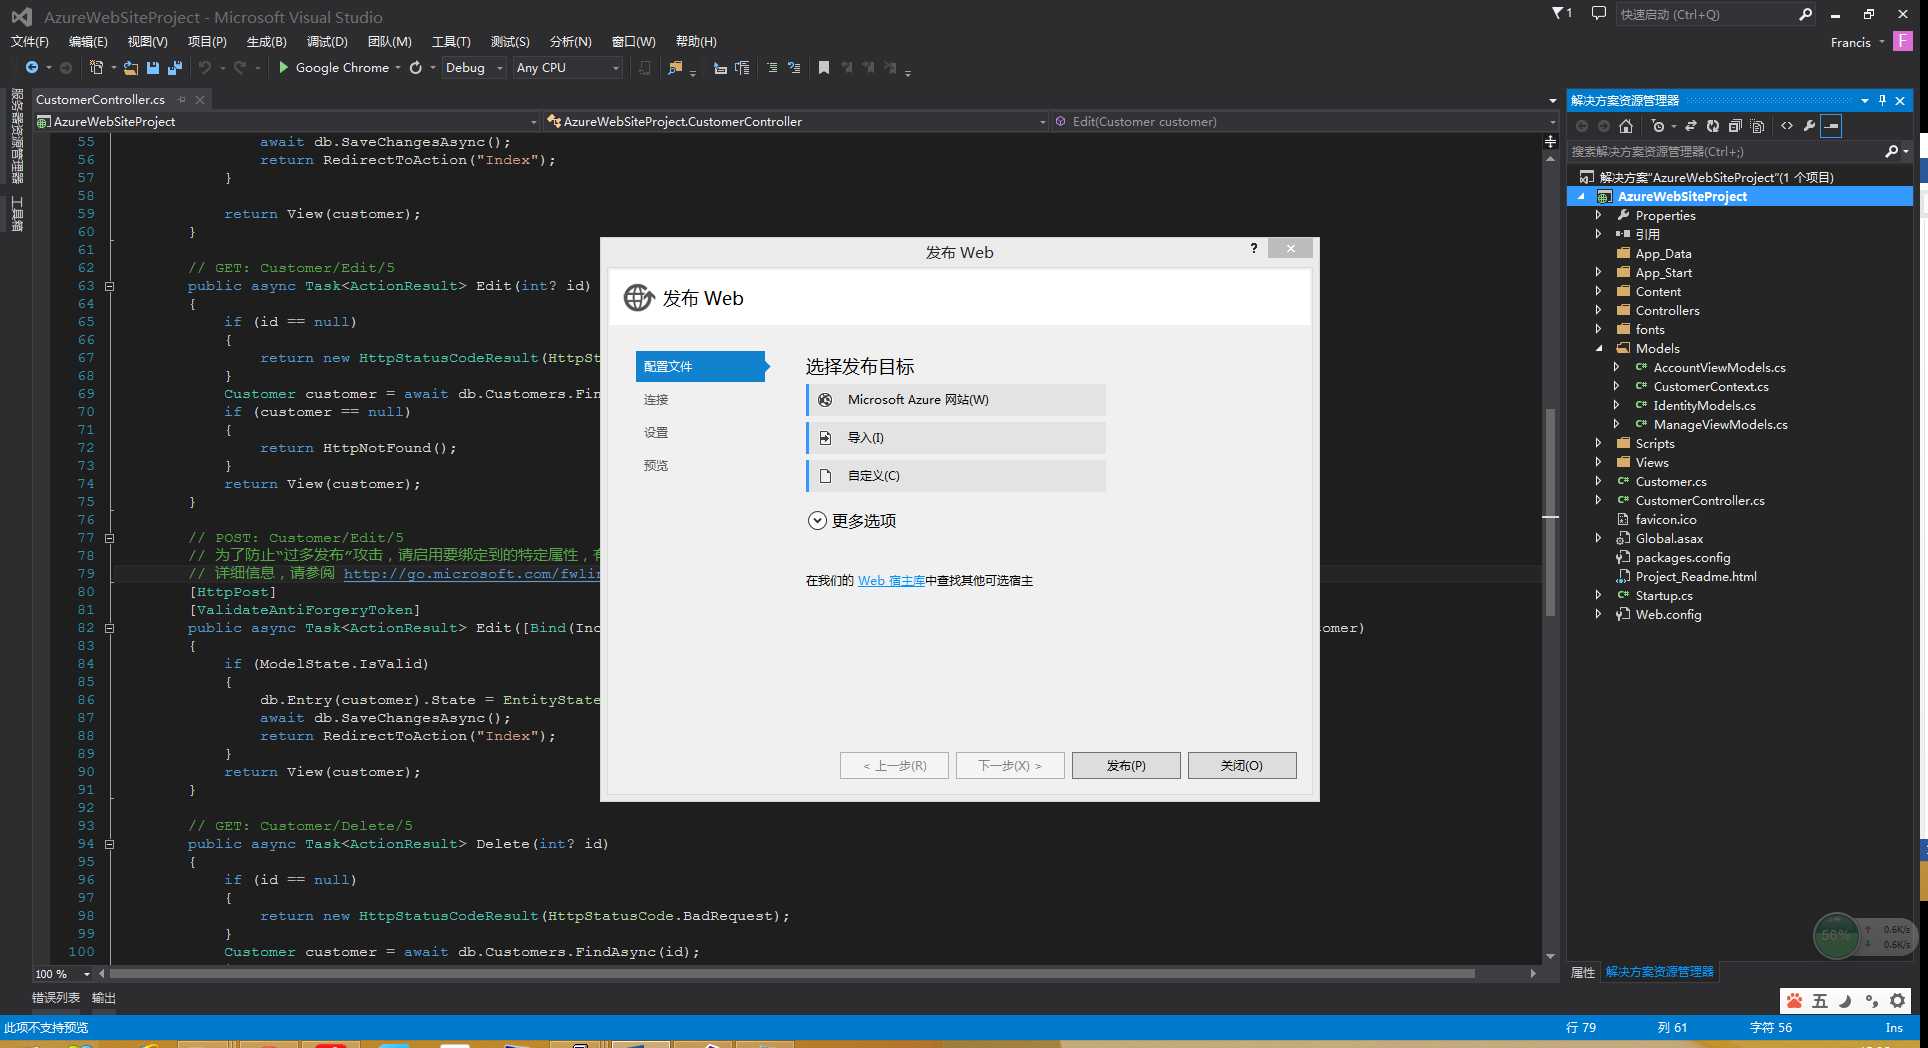1928x1048 pixels.
Task: Expand the Controllers folder arrow in Solution Explorer
Action: click(x=1599, y=310)
